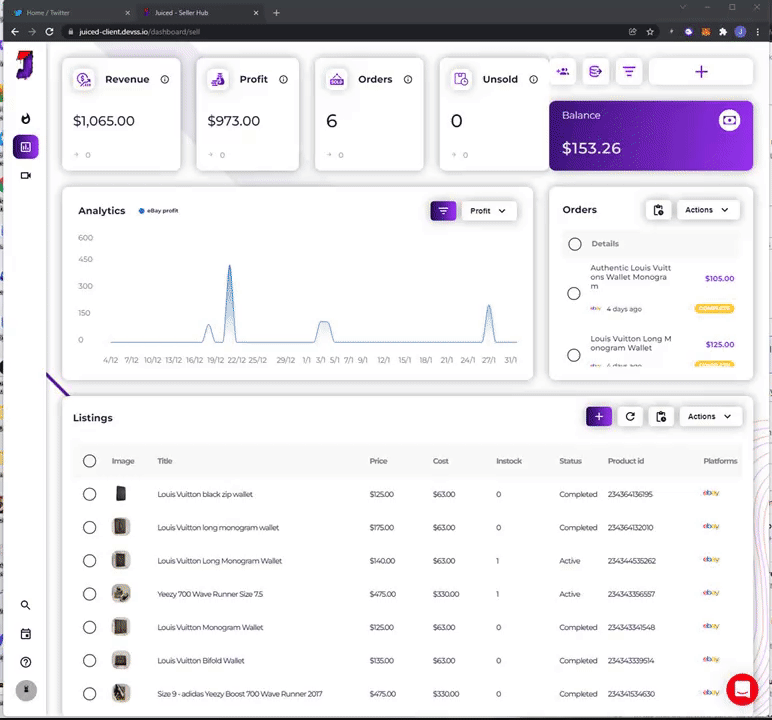This screenshot has height=720, width=772.
Task: Select the dashboard analytics sidebar item
Action: 26,147
